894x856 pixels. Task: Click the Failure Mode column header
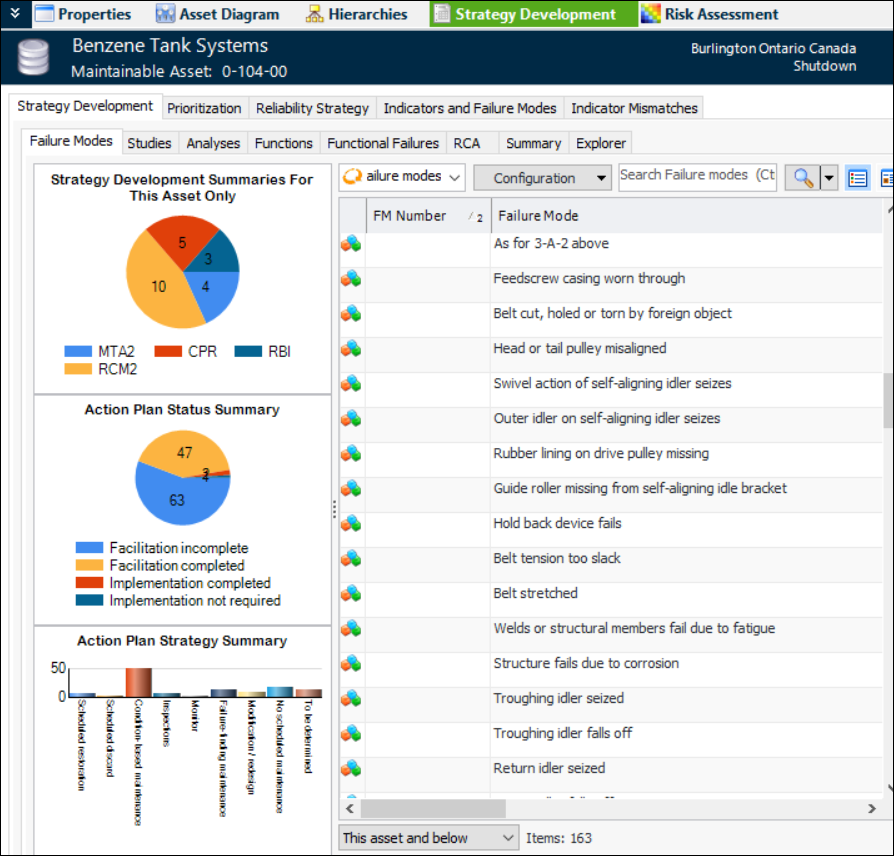680,216
